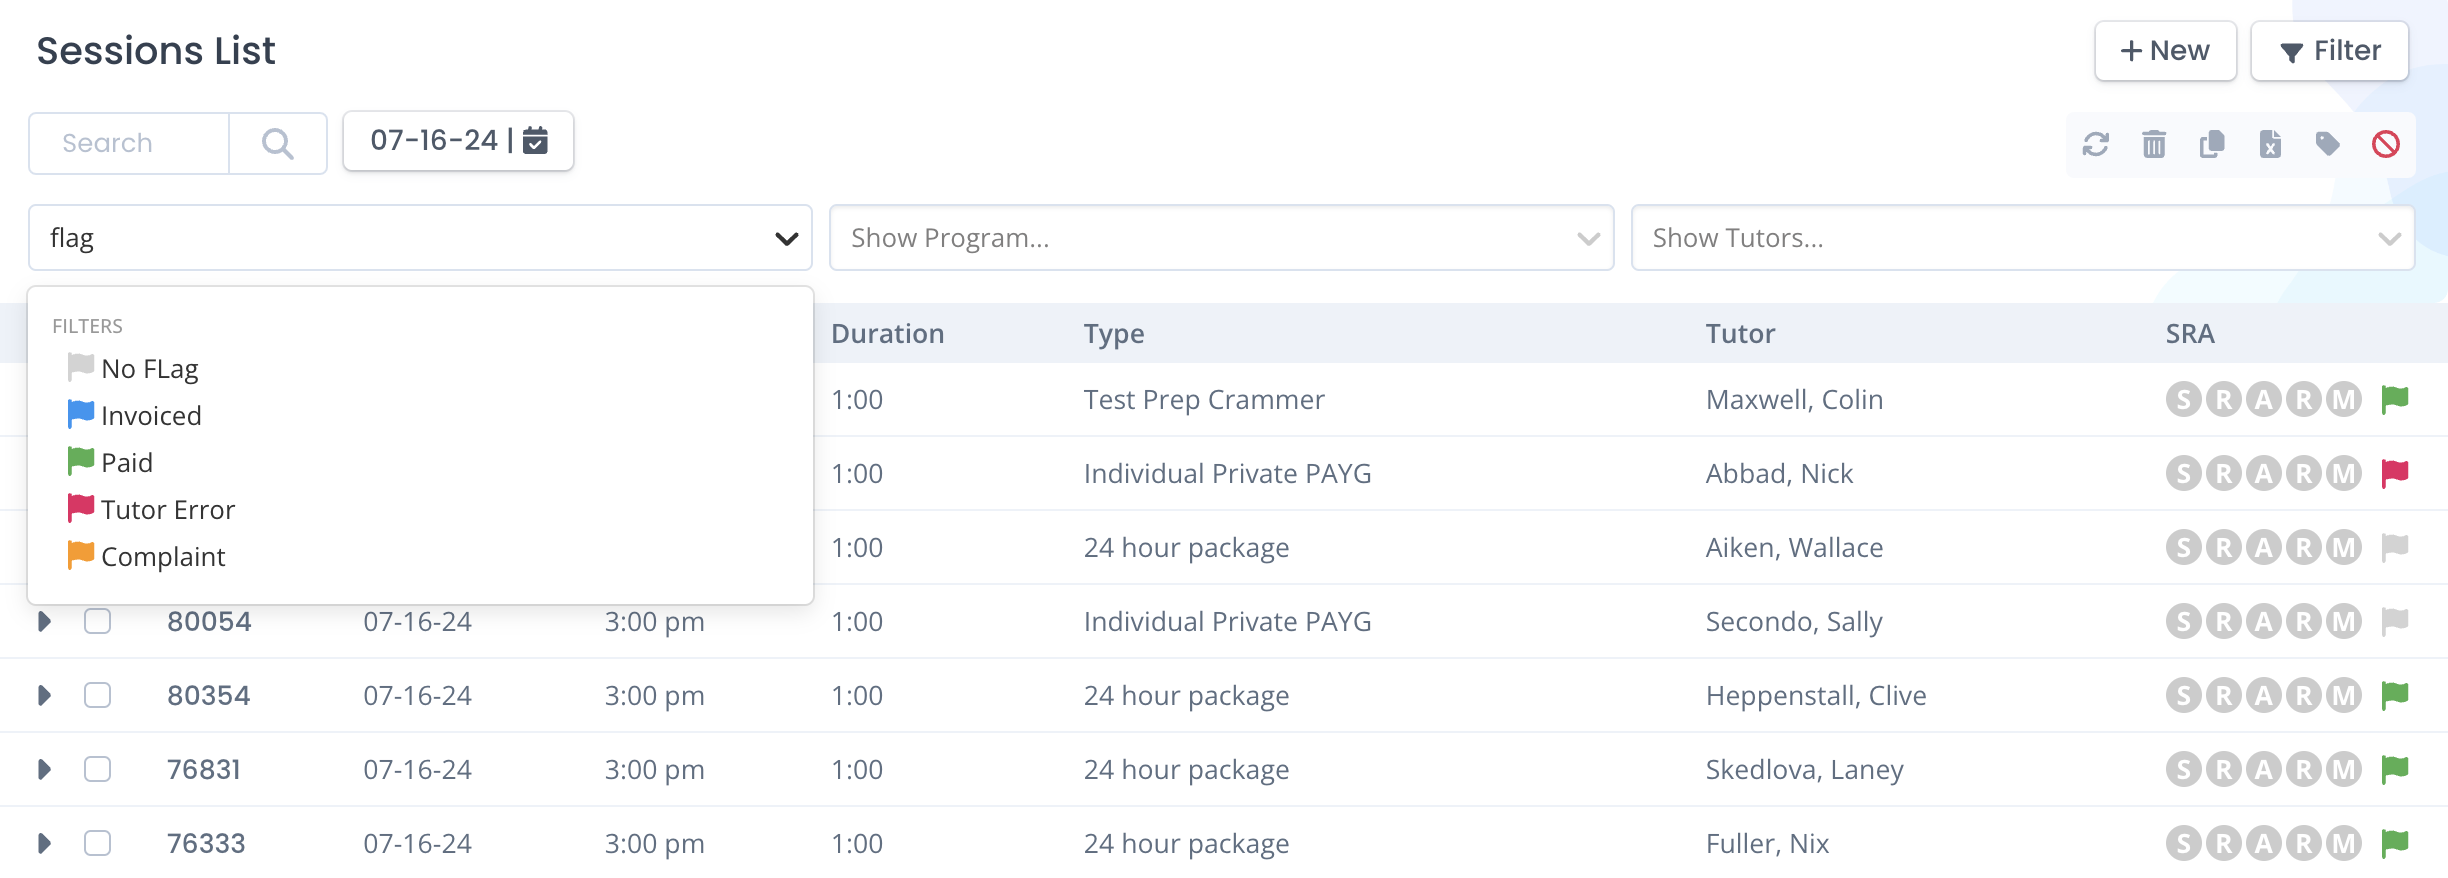The image size is (2448, 878).
Task: Click tutor name Abbad, Nick
Action: pyautogui.click(x=1779, y=473)
